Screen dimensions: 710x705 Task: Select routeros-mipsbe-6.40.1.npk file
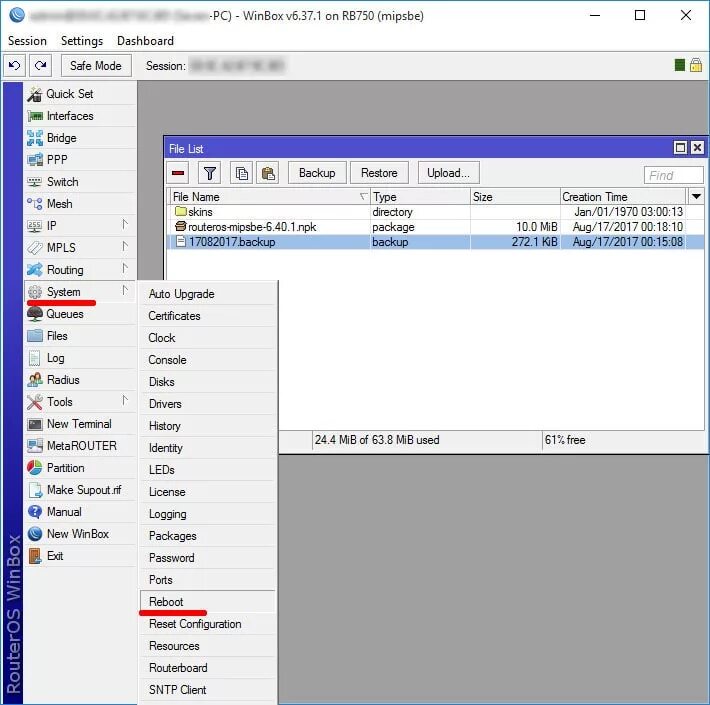[x=435, y=227]
